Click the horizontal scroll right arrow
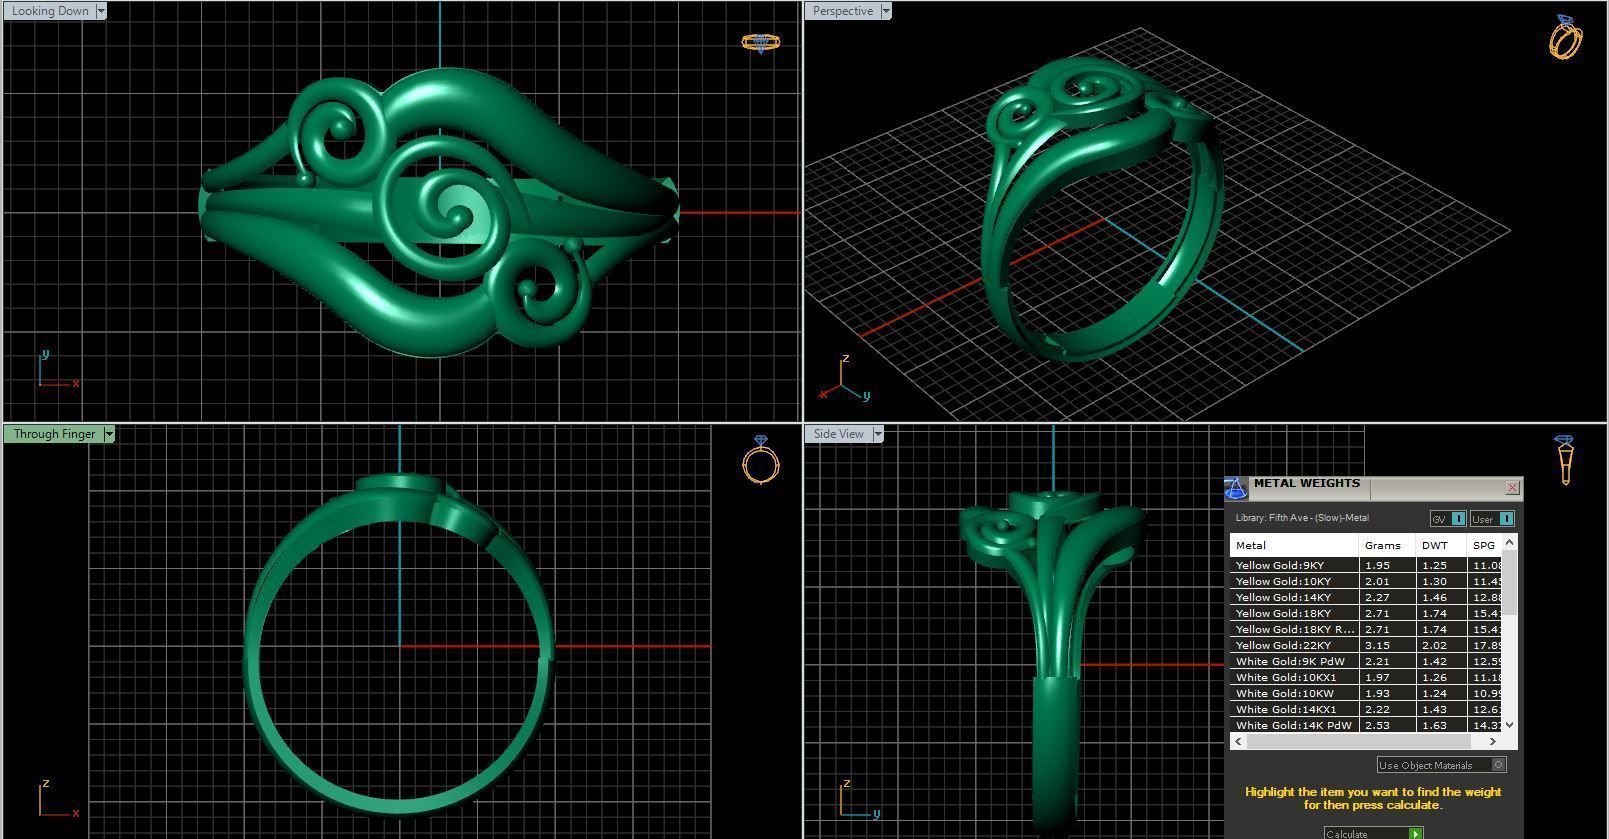The height and width of the screenshot is (839, 1609). click(x=1493, y=741)
